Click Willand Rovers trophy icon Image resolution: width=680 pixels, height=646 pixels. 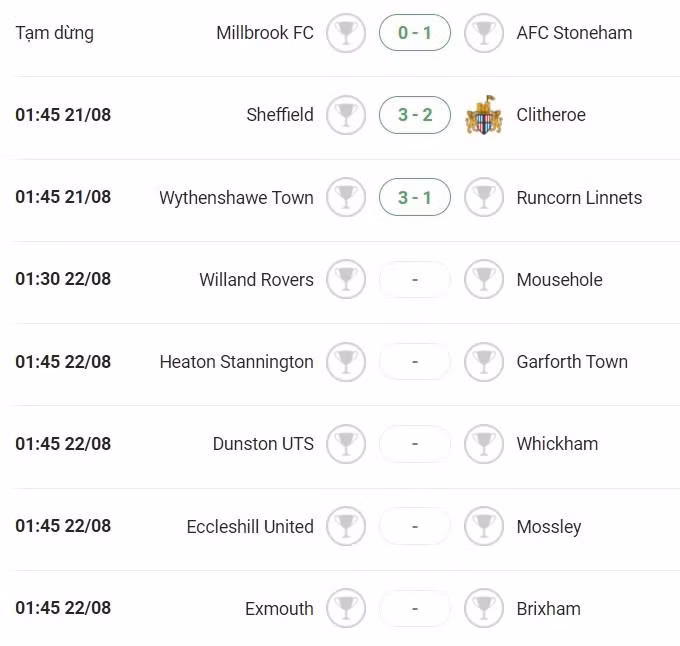tap(346, 280)
